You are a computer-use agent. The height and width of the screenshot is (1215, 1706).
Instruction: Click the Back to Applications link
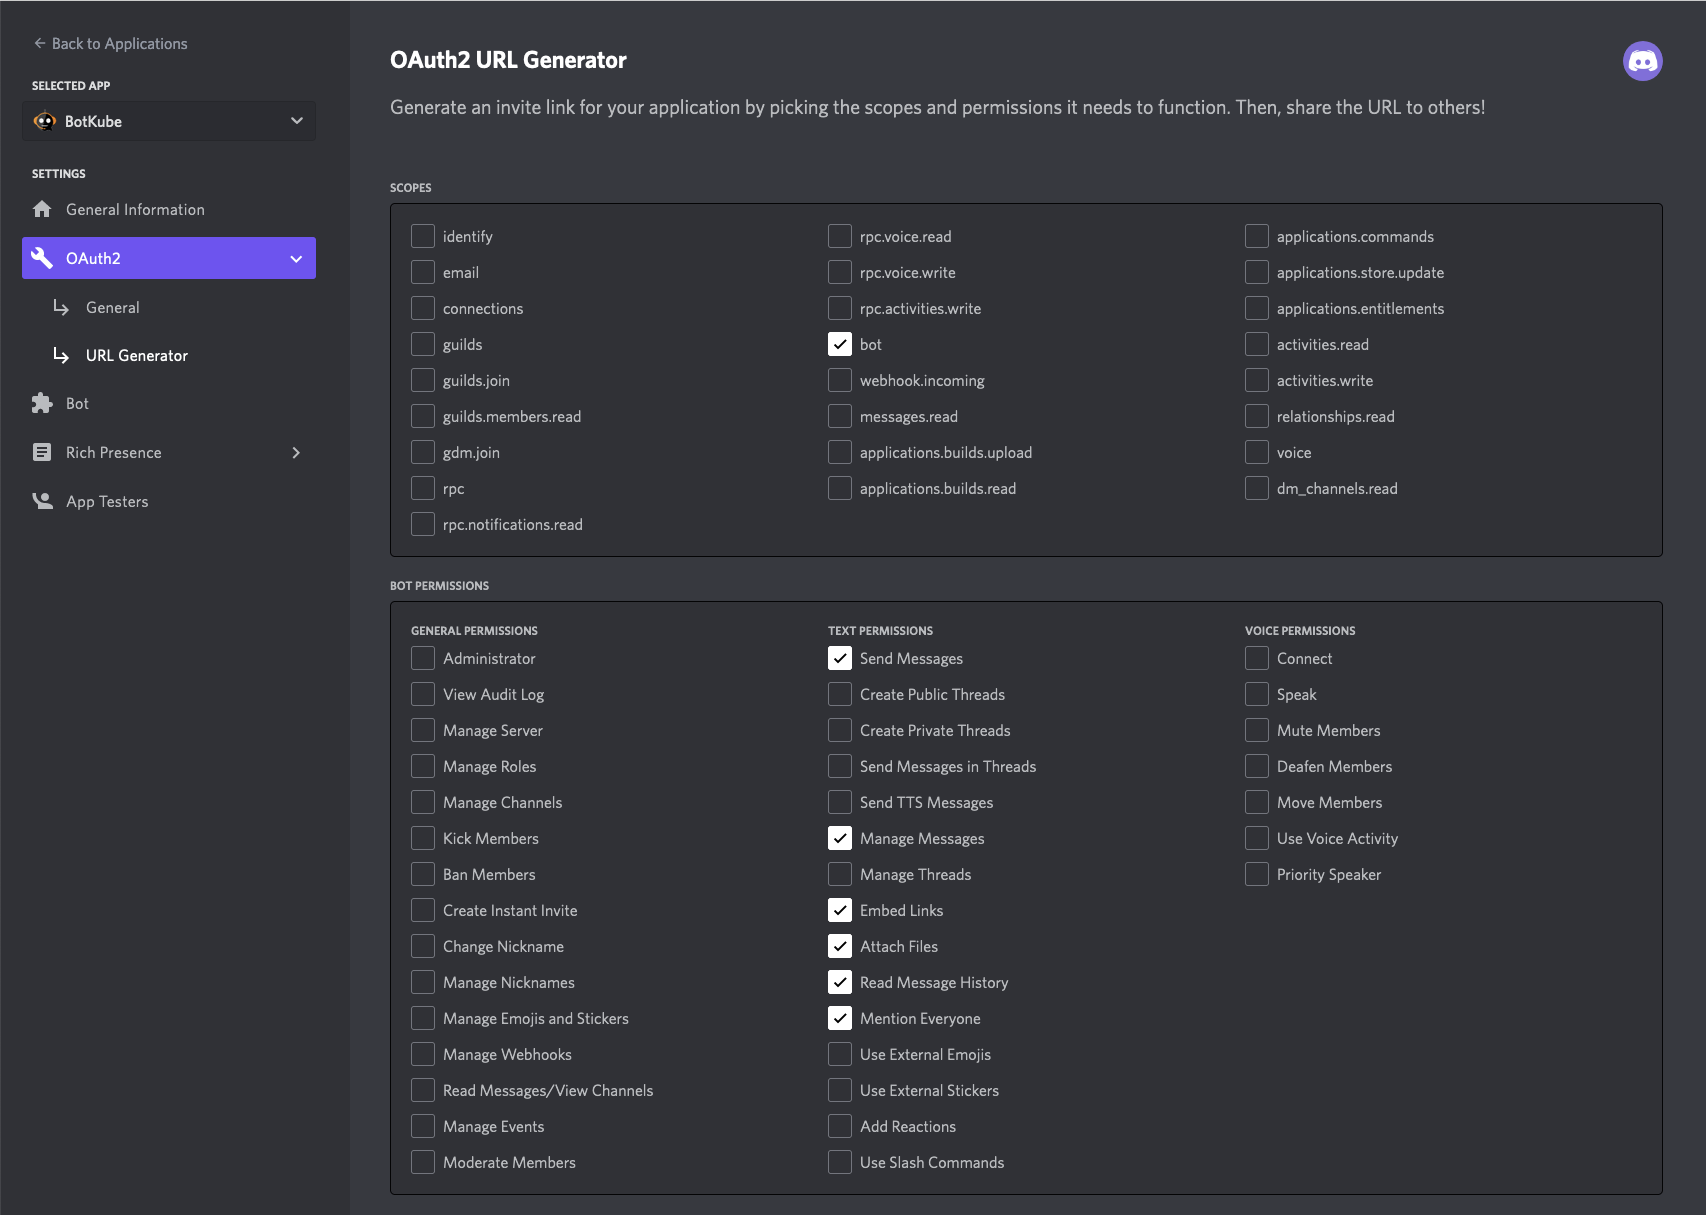click(x=120, y=43)
